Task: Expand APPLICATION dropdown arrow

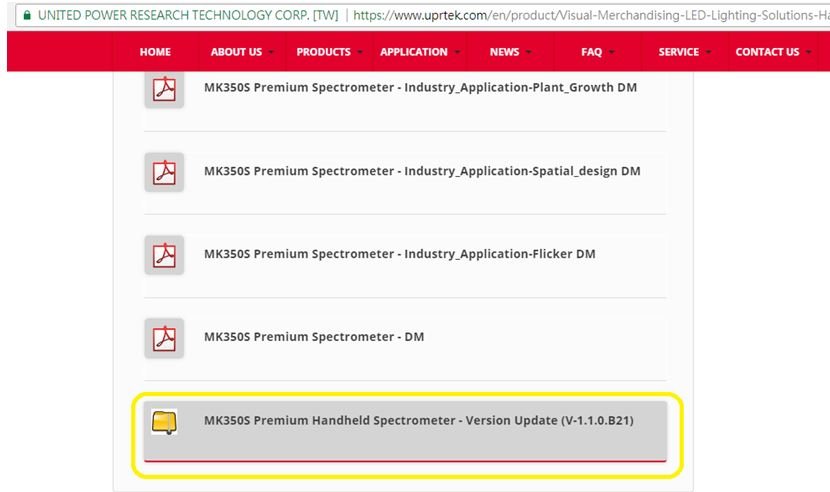Action: tap(457, 52)
